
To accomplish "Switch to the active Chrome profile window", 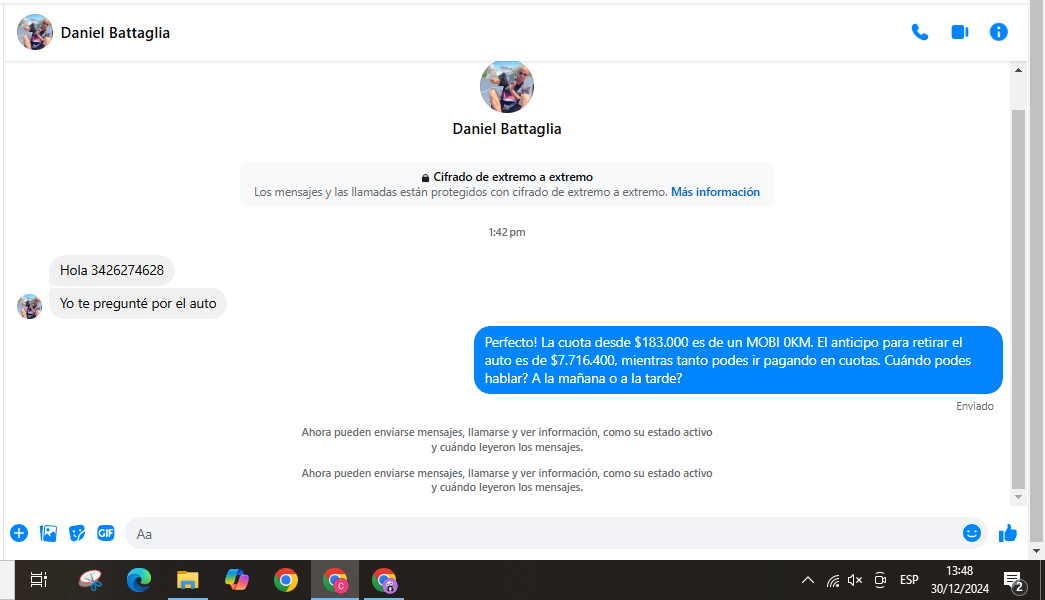I will (335, 580).
